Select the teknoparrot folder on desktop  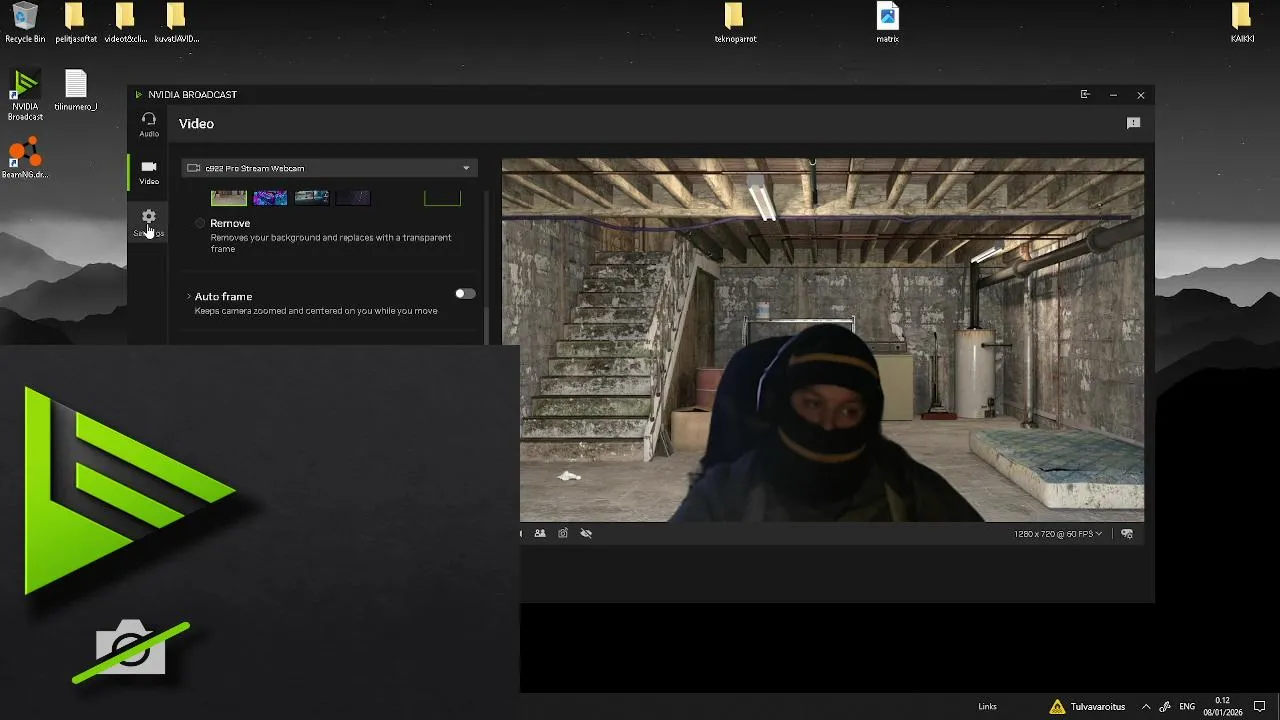click(x=735, y=23)
